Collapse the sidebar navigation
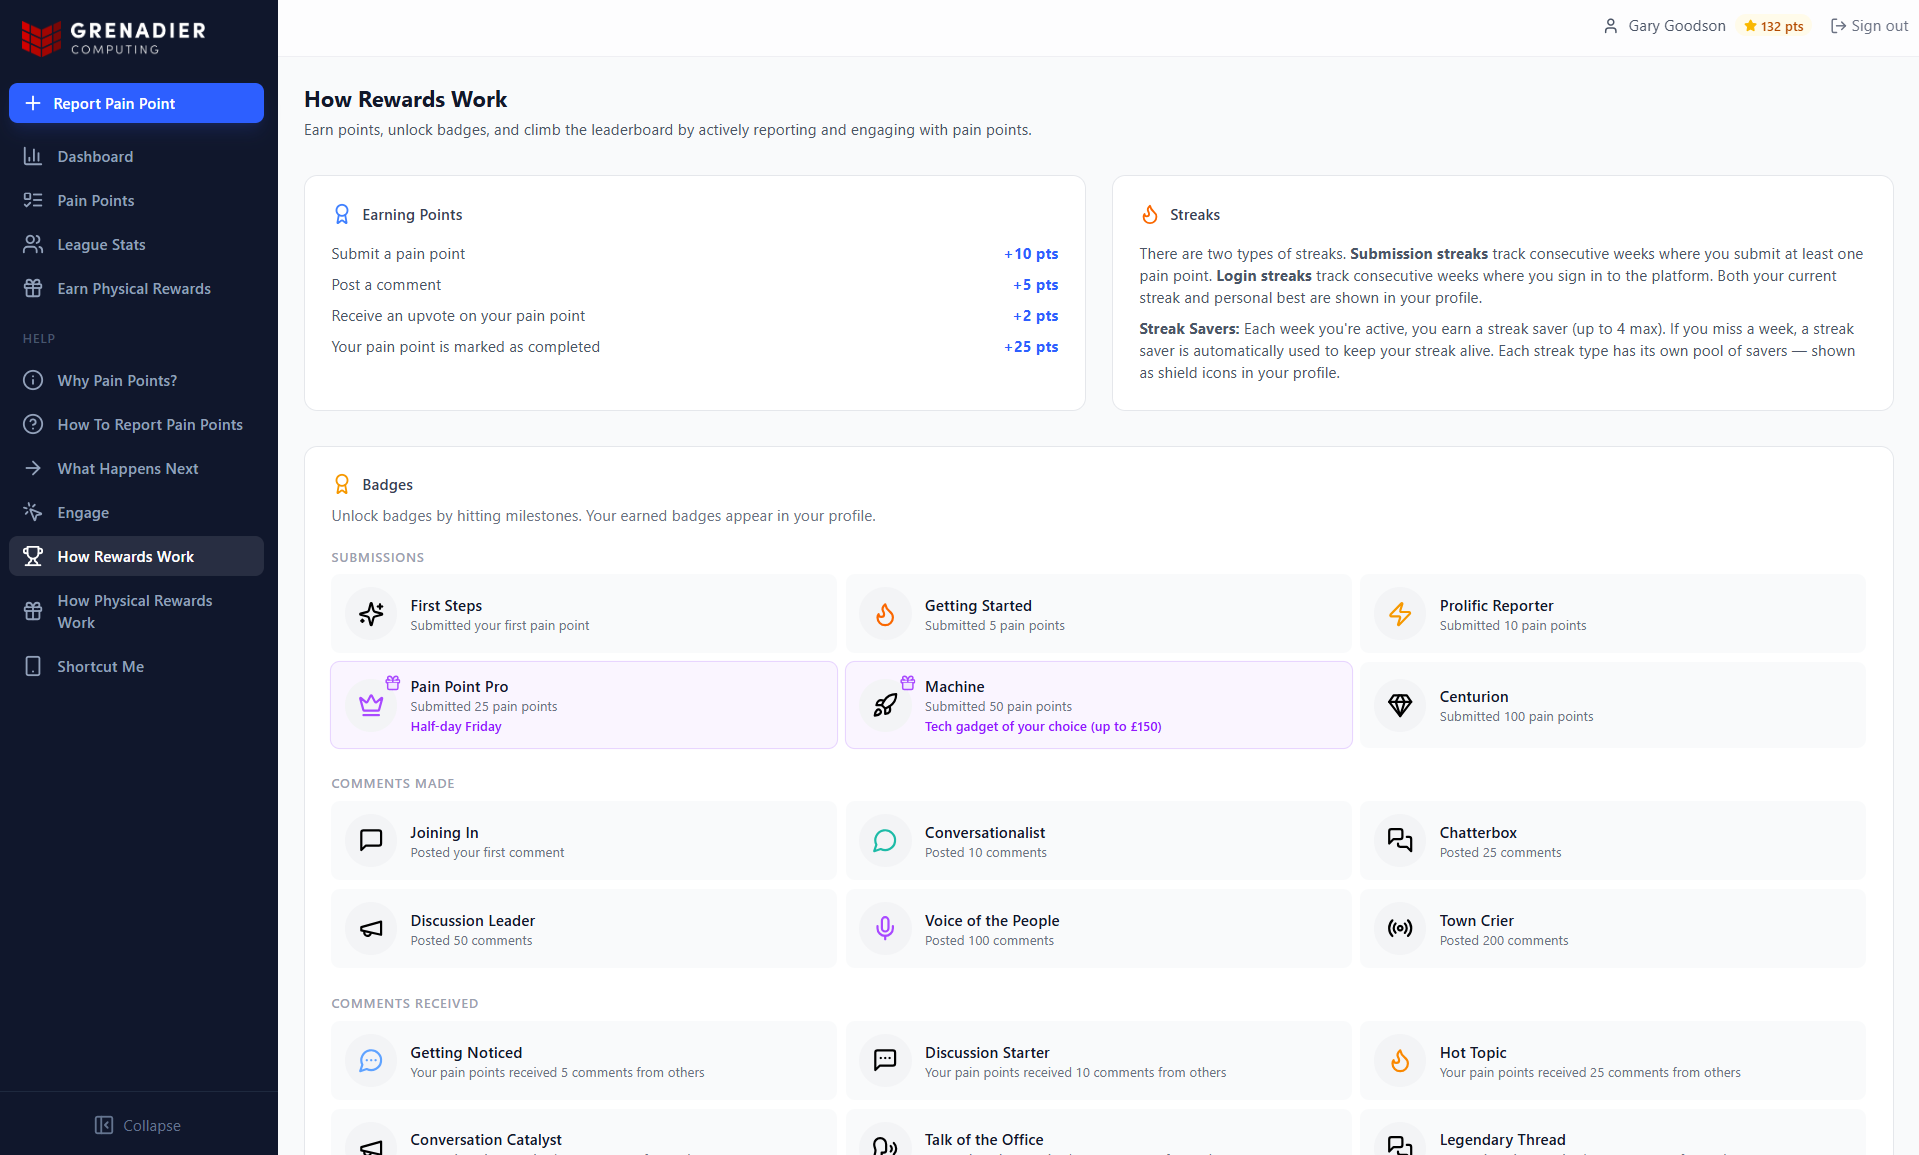This screenshot has height=1155, width=1919. pyautogui.click(x=138, y=1125)
